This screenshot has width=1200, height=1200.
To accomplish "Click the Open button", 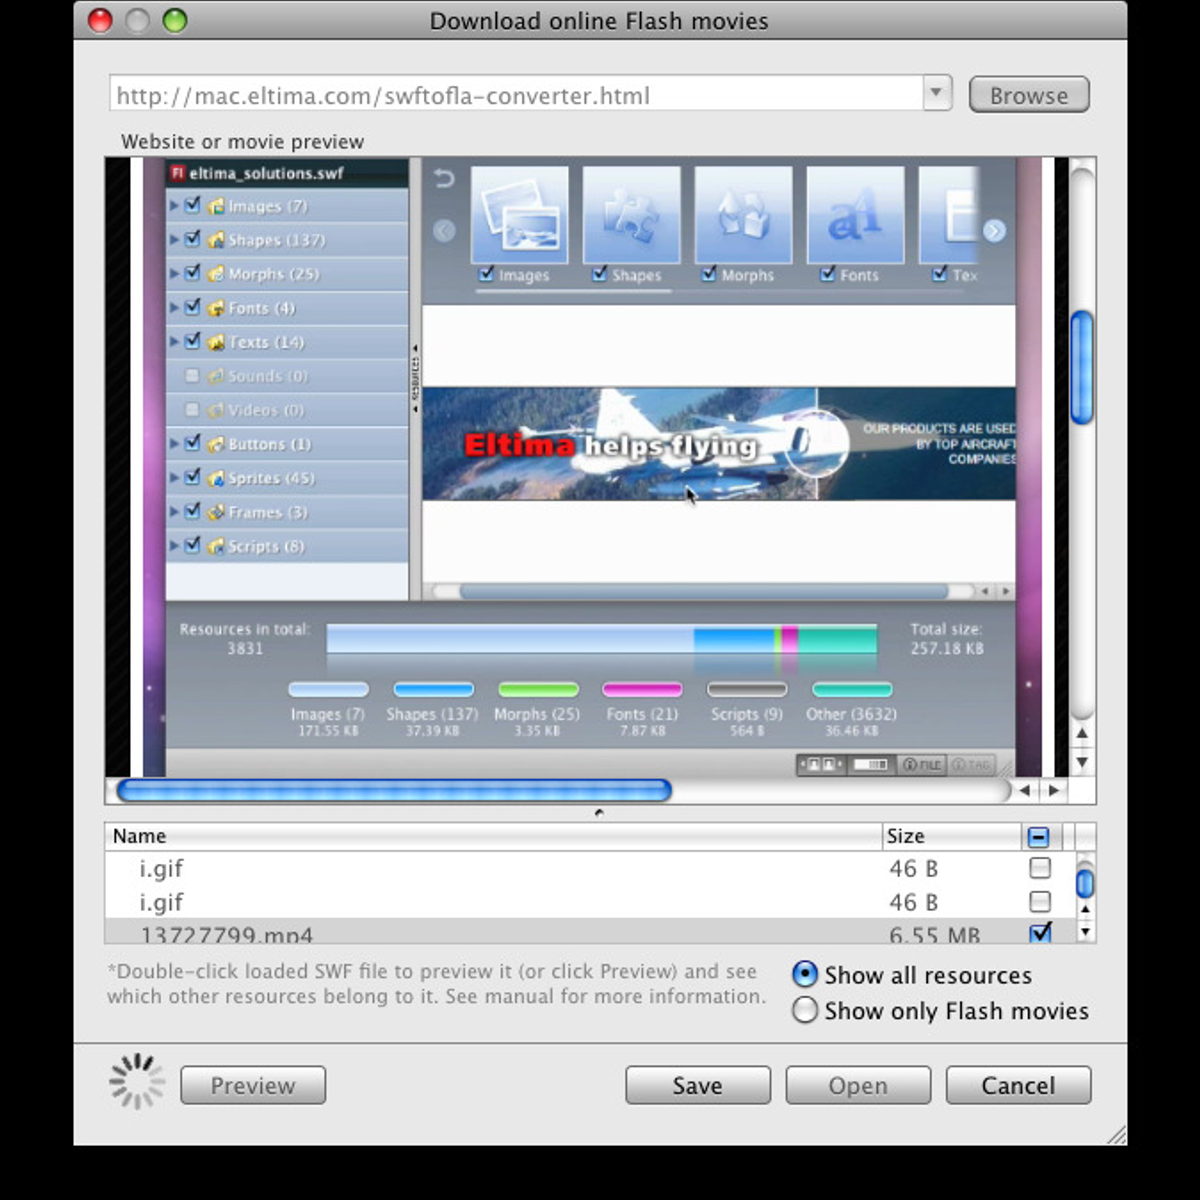I will 858,1085.
